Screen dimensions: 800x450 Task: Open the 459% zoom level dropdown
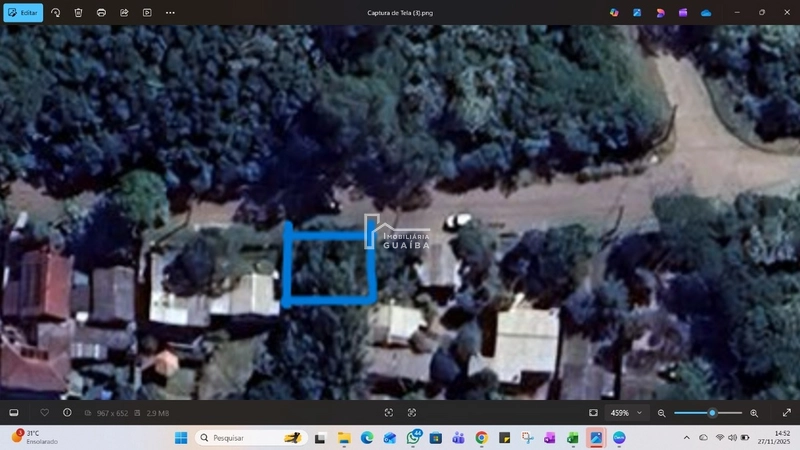626,413
